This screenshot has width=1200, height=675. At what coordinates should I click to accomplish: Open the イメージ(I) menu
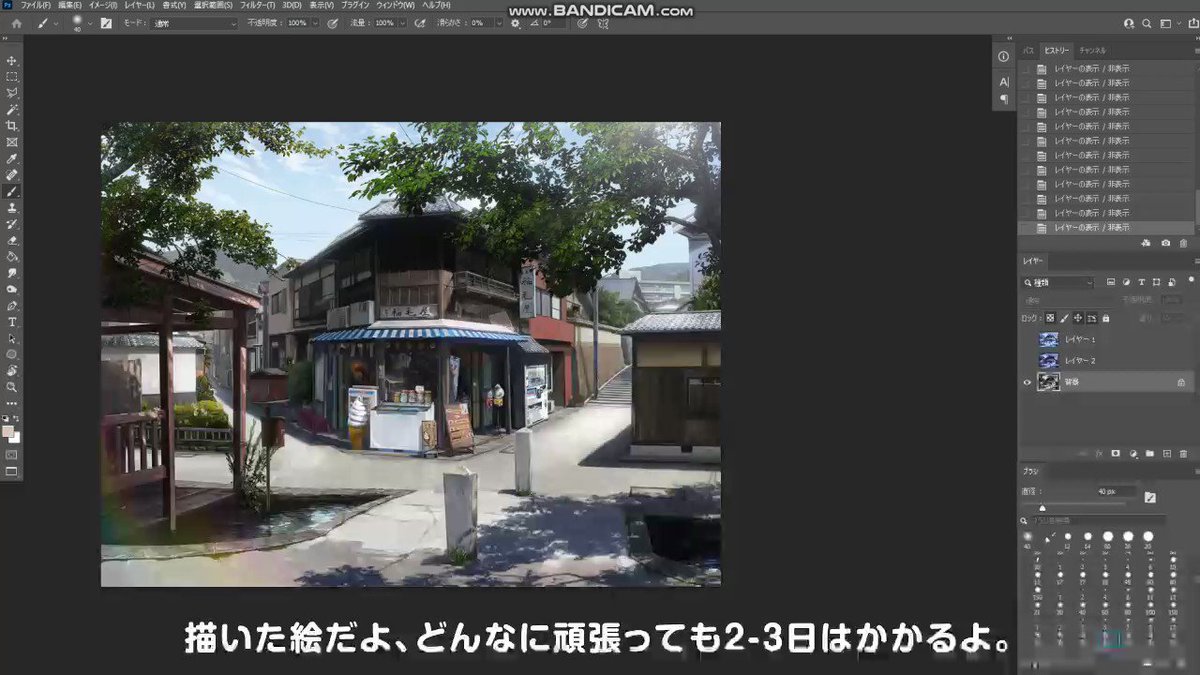(x=102, y=5)
